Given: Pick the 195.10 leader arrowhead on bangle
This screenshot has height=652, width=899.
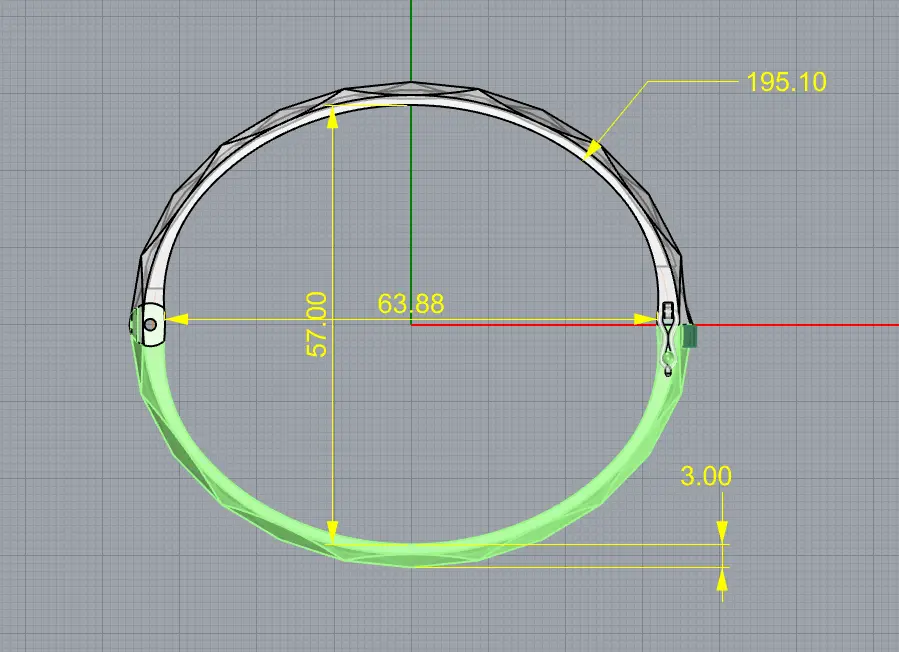Looking at the screenshot, I should (592, 151).
